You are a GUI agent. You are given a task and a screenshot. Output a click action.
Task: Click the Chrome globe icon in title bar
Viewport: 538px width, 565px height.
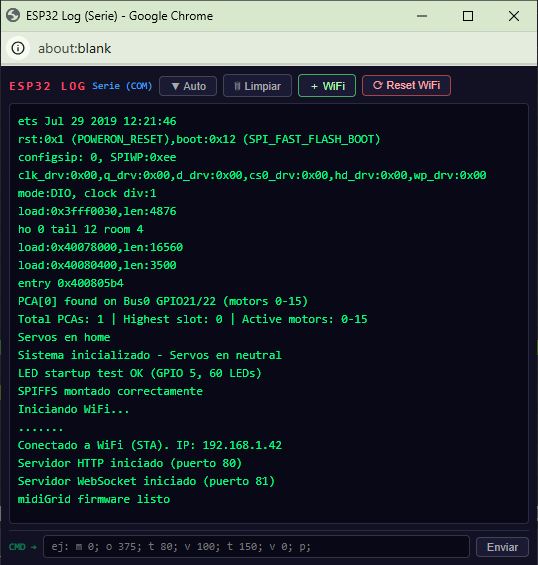pyautogui.click(x=13, y=15)
